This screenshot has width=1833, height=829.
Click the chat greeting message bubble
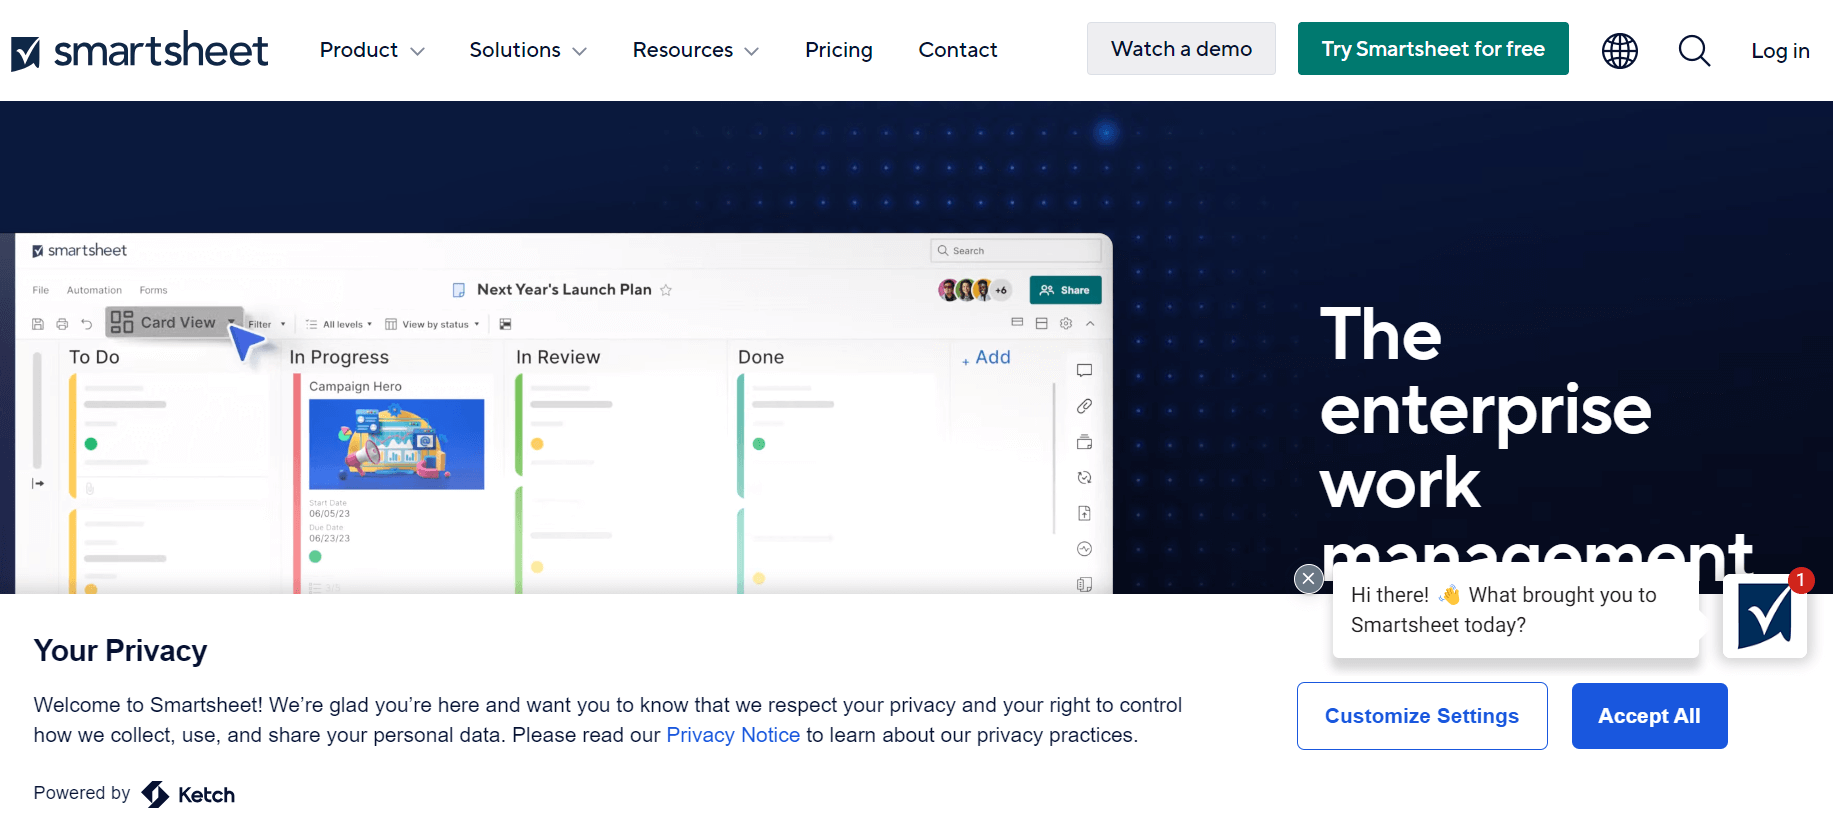point(1515,610)
